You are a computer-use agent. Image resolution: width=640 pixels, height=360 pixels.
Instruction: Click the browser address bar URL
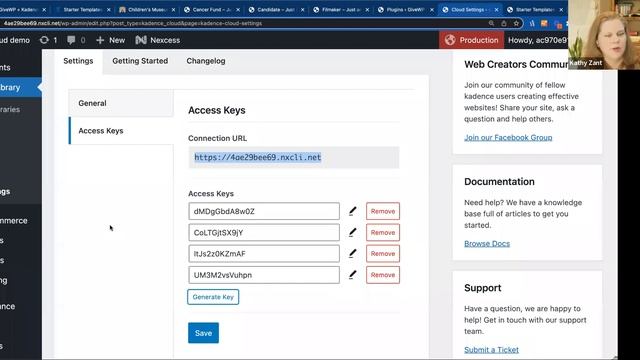coord(133,24)
